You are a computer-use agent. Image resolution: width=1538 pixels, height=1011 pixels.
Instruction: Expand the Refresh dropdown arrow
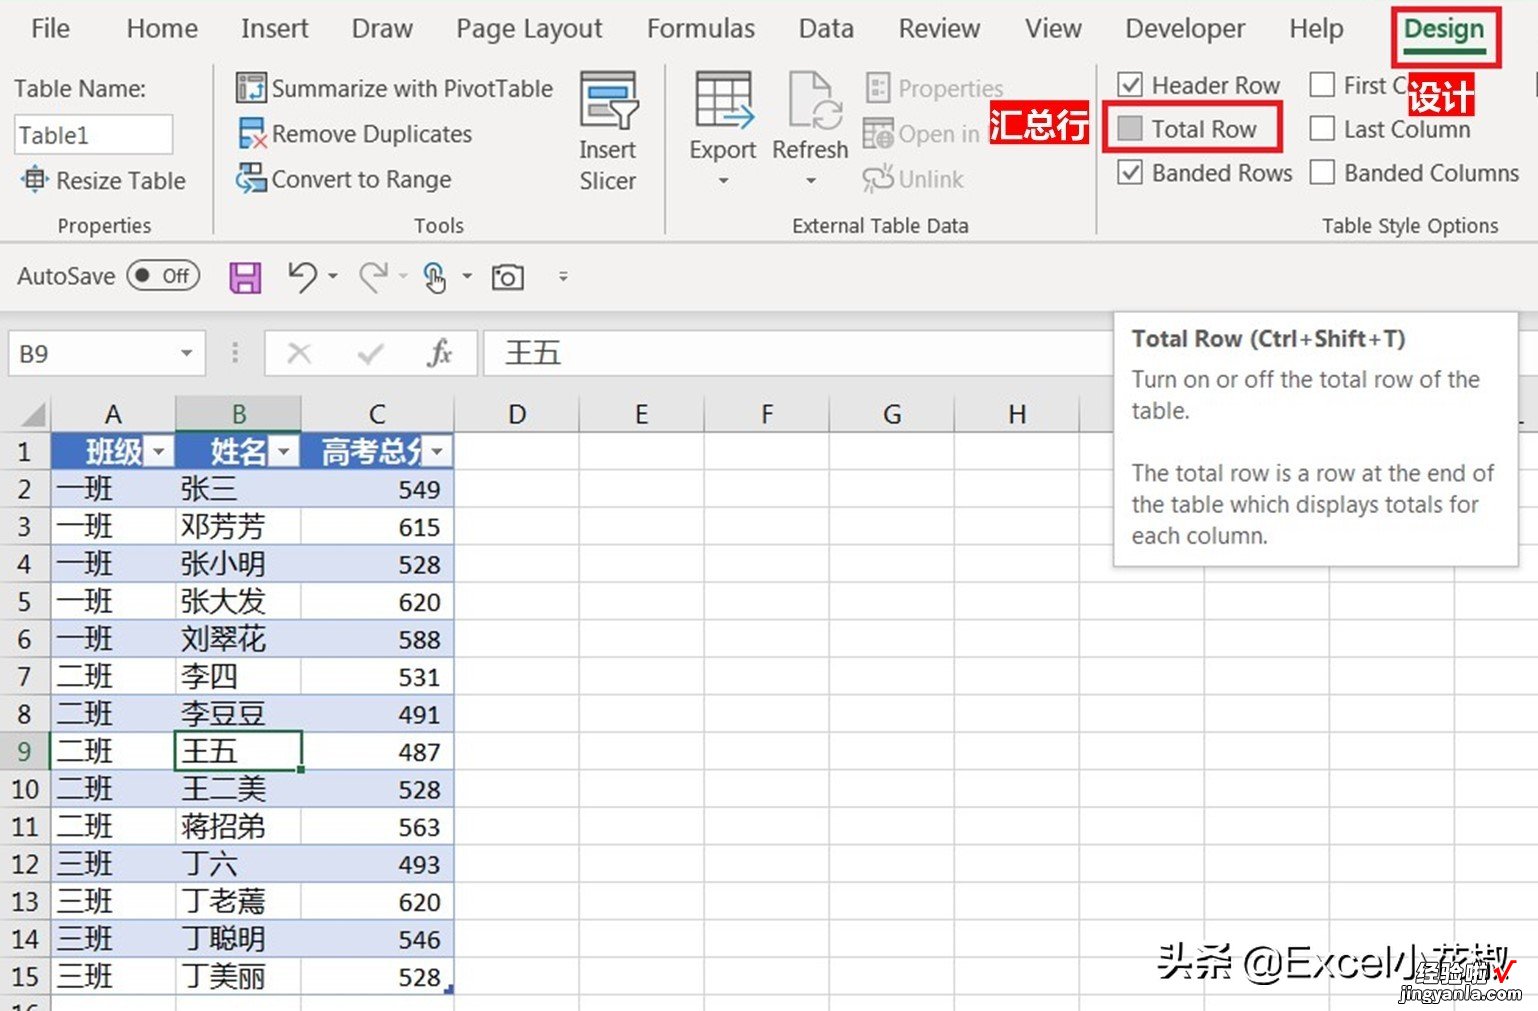[811, 181]
